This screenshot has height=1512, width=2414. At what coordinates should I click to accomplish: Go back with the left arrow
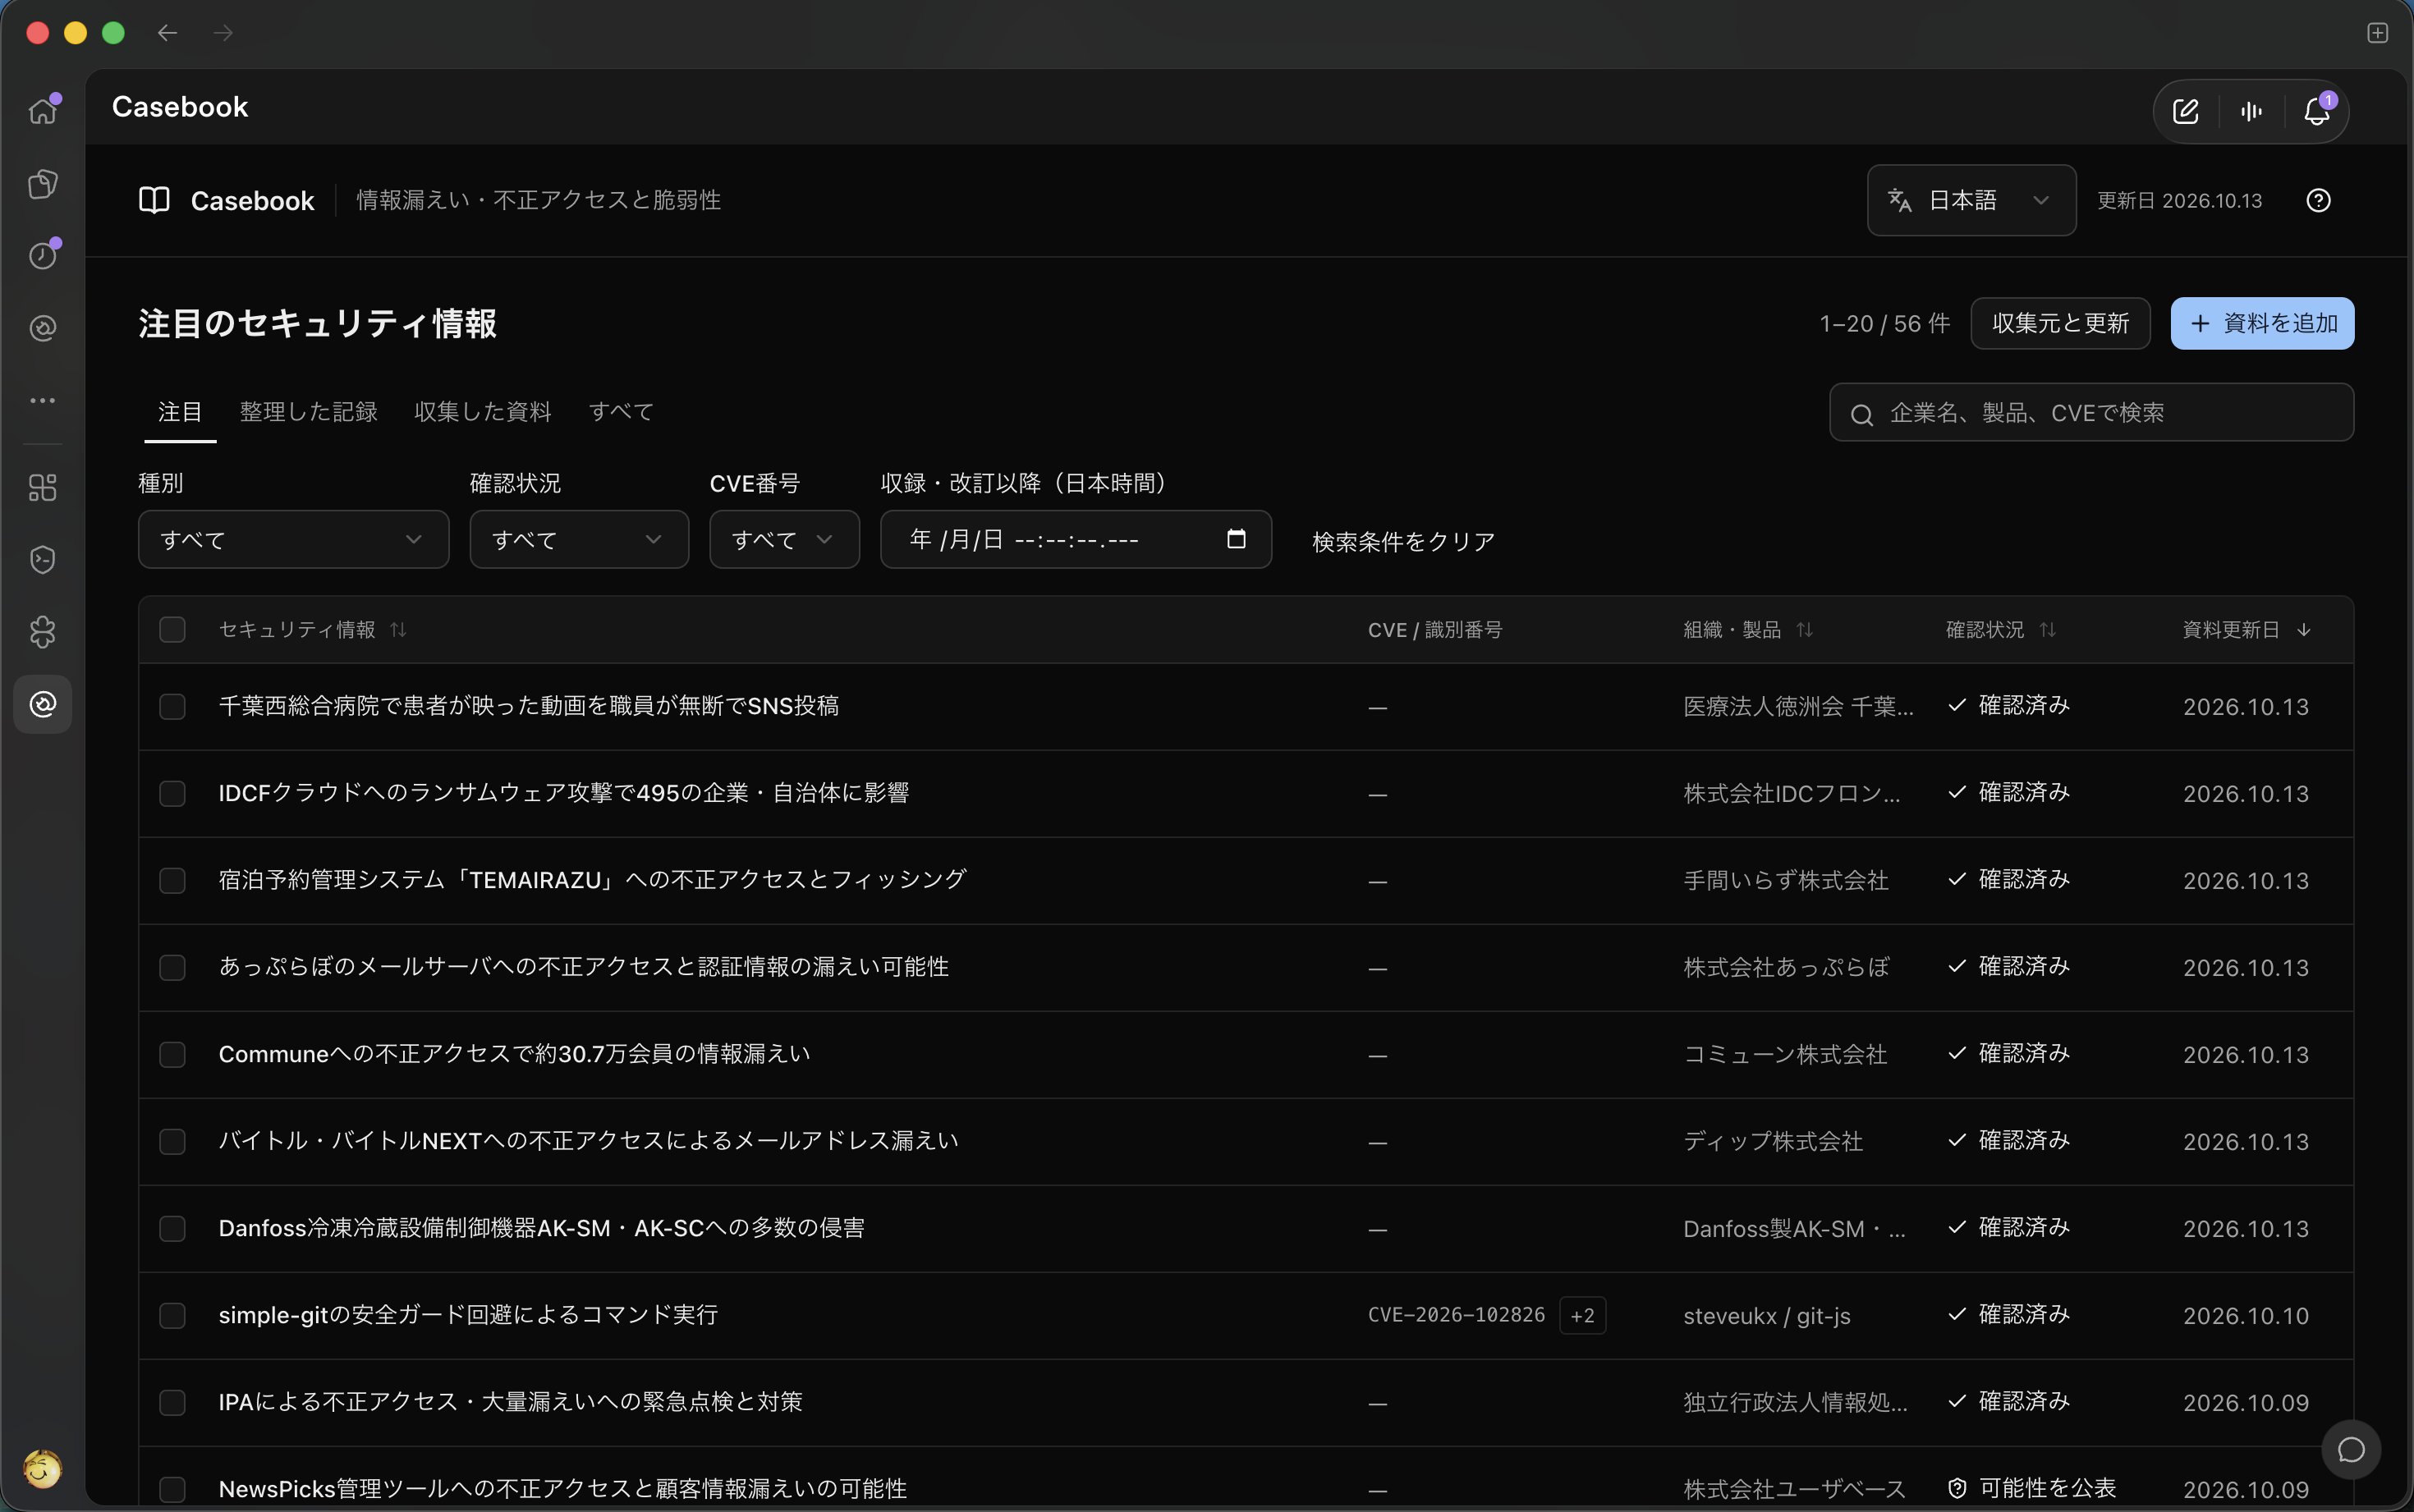[x=167, y=33]
